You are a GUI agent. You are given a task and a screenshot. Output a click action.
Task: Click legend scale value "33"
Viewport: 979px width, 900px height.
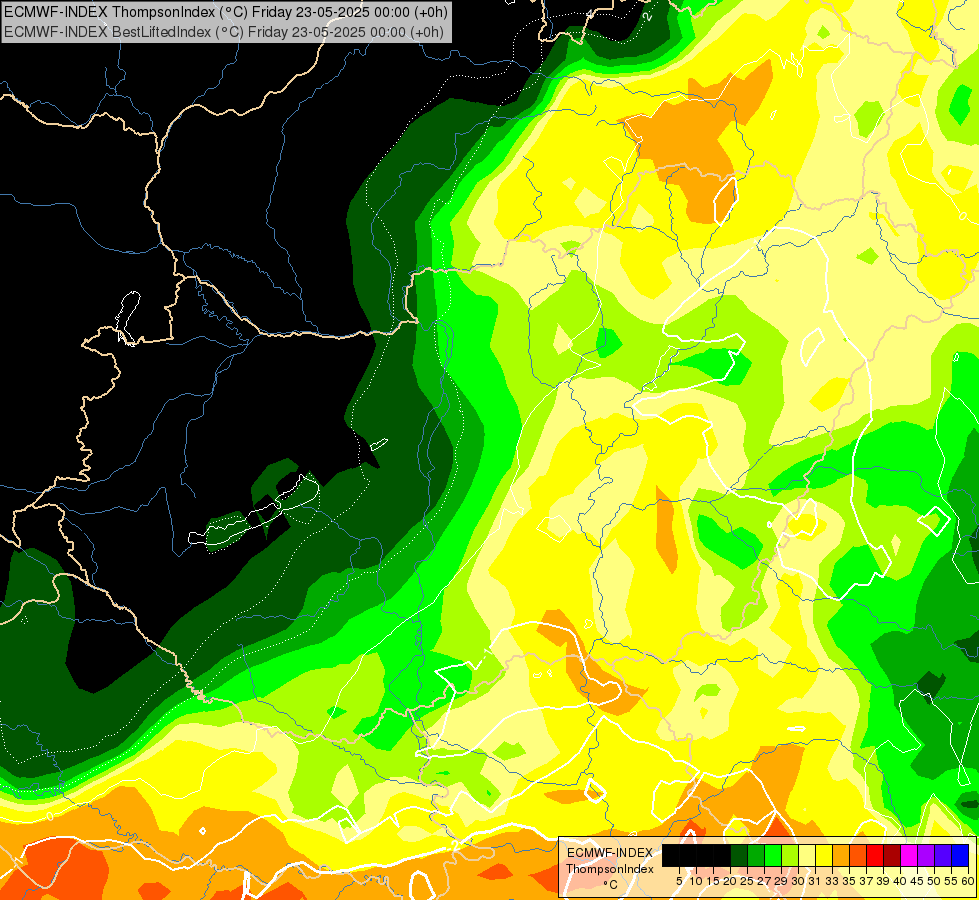coord(832,881)
